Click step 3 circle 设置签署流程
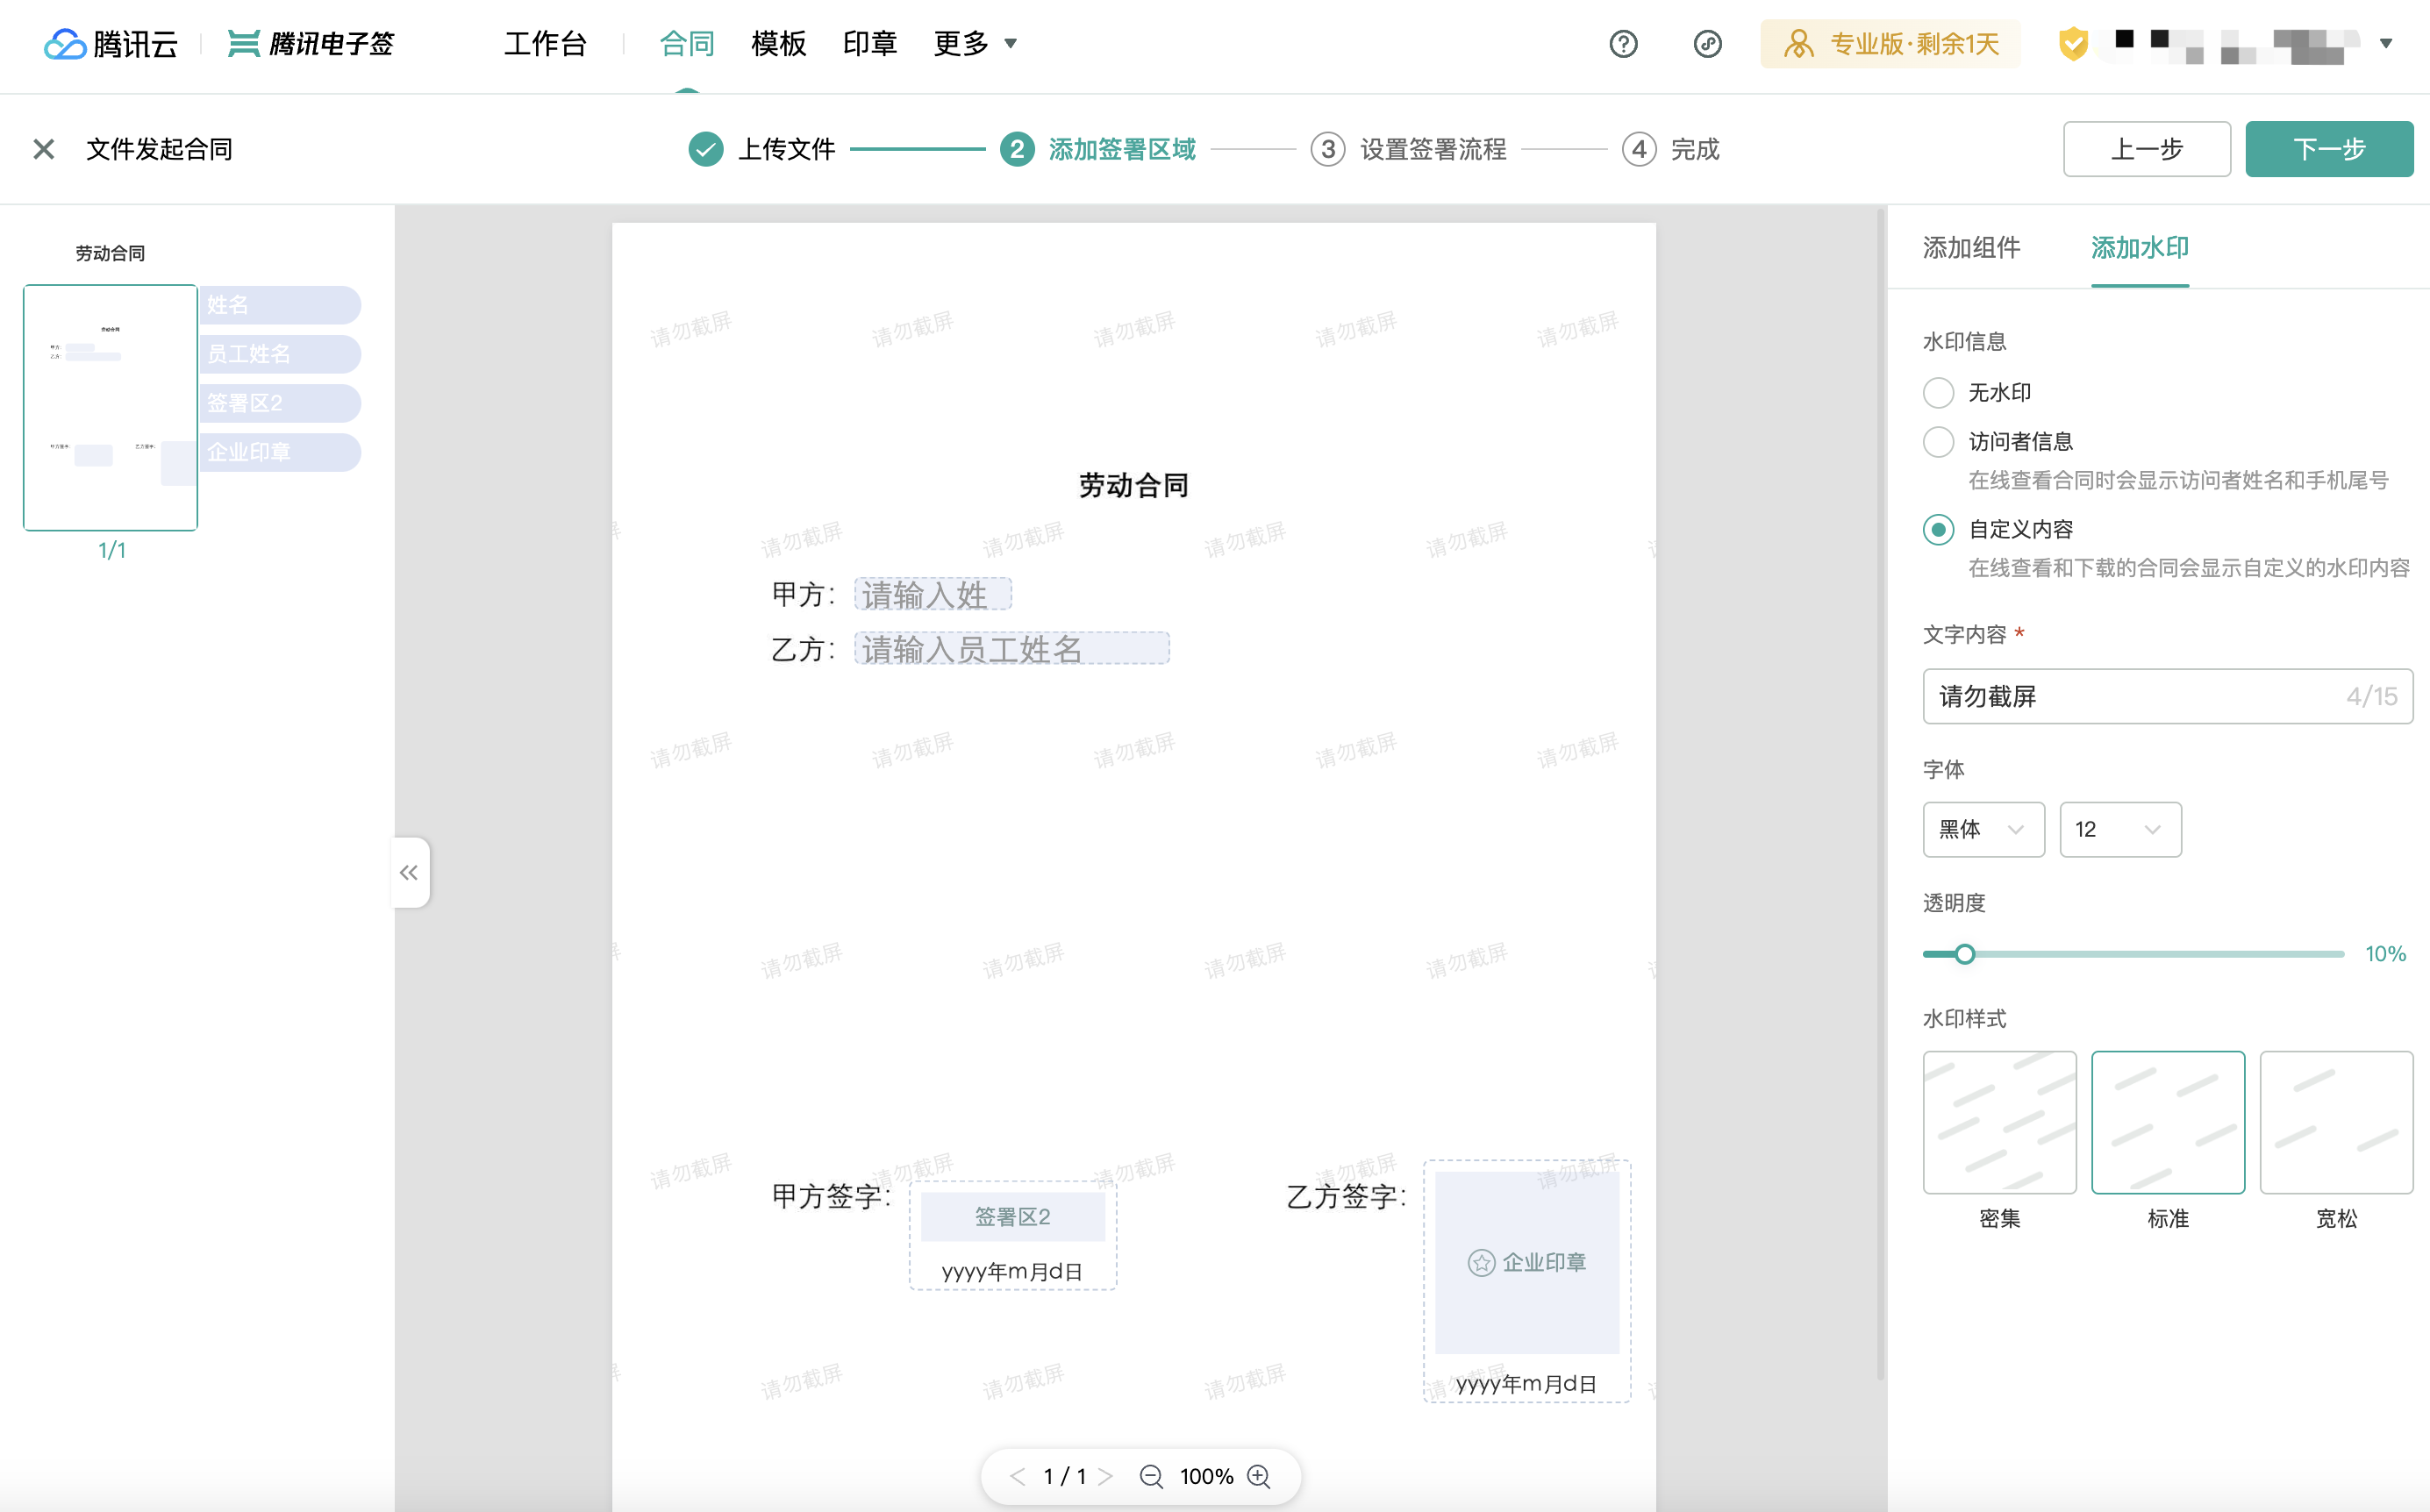 pyautogui.click(x=1327, y=149)
